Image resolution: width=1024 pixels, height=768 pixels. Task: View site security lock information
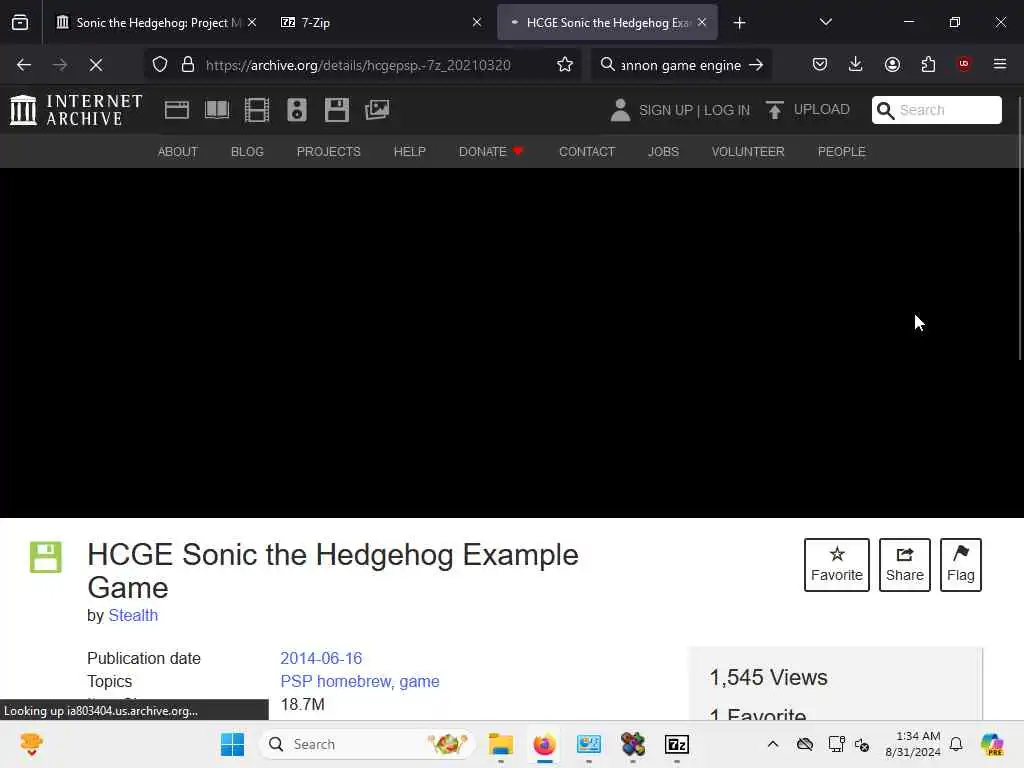click(x=188, y=65)
